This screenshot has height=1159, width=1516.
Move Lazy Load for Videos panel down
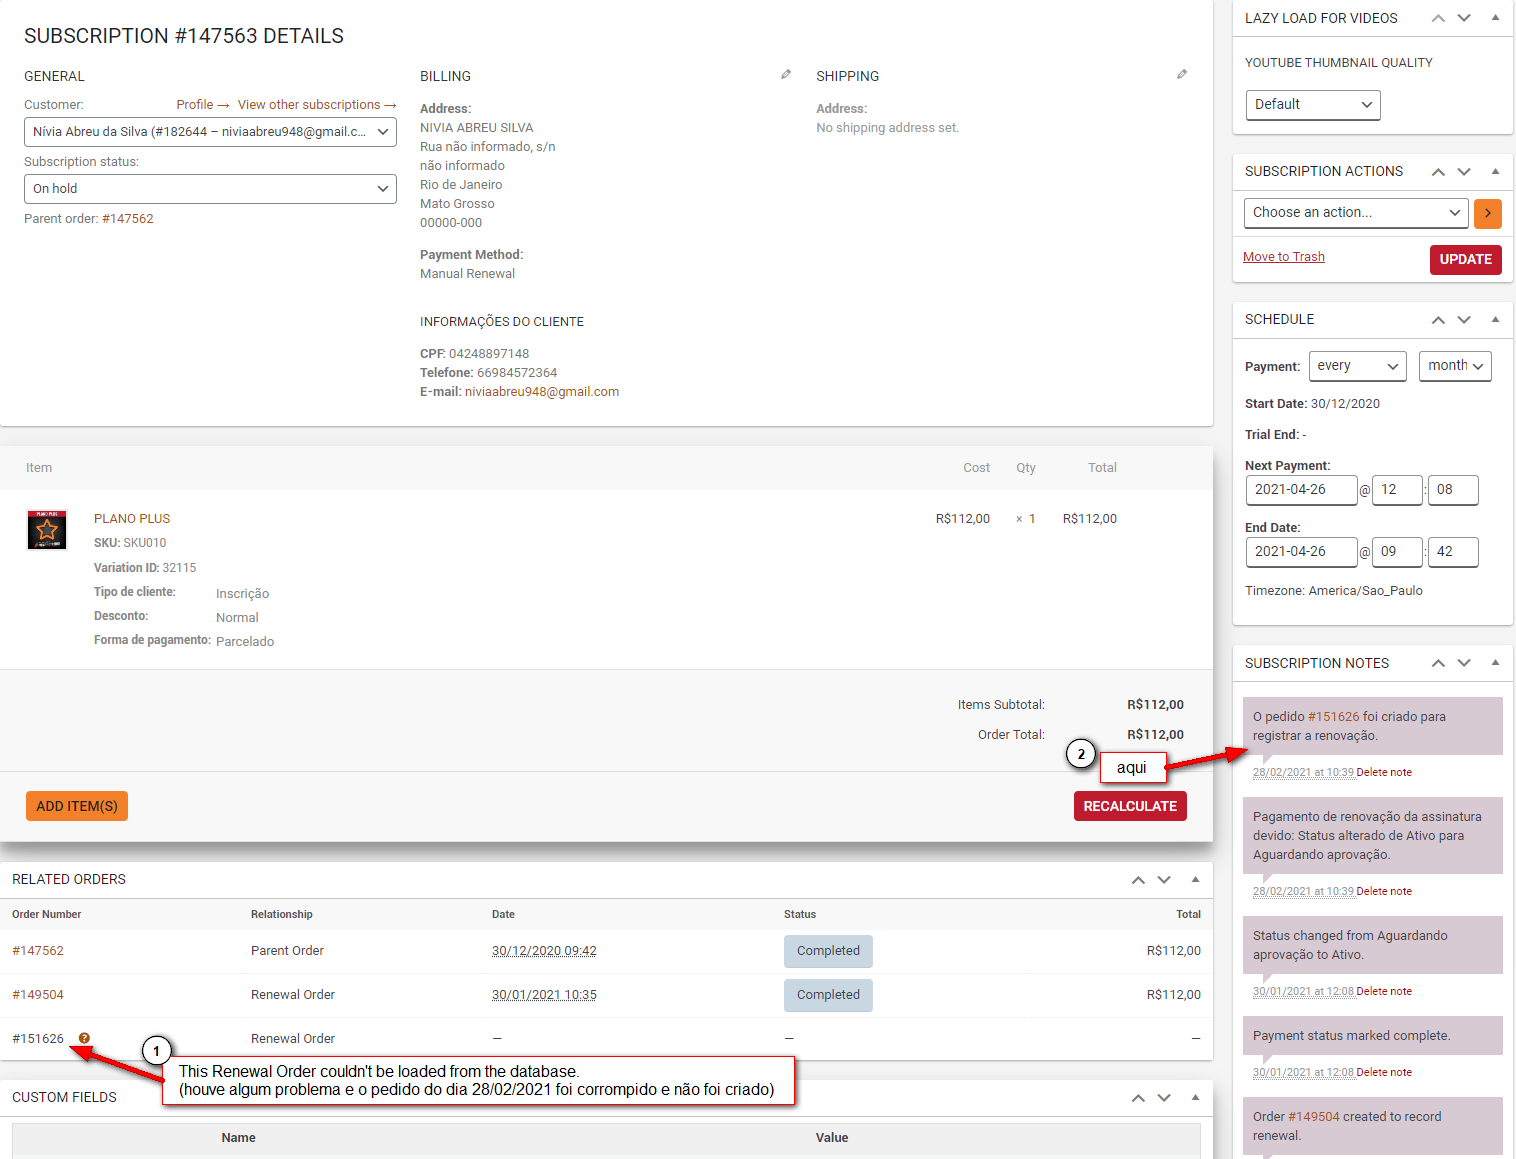1464,18
